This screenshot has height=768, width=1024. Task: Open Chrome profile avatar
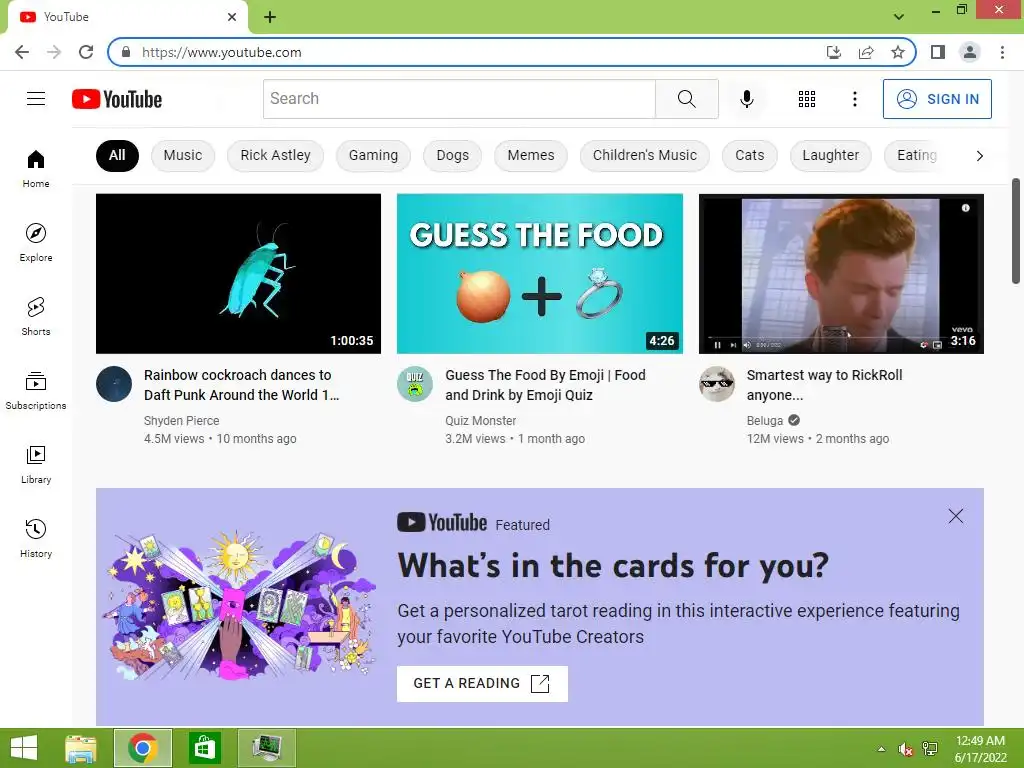[970, 52]
